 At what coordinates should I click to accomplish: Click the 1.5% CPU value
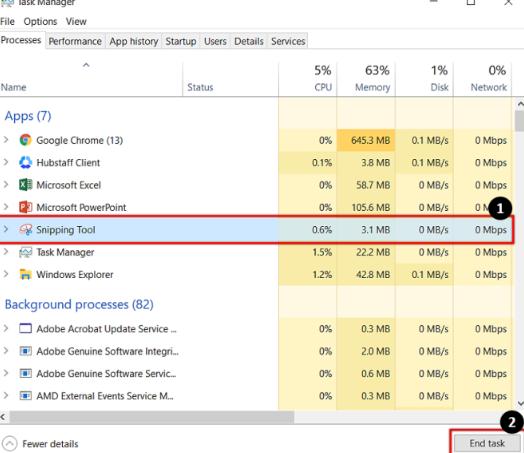[x=322, y=252]
